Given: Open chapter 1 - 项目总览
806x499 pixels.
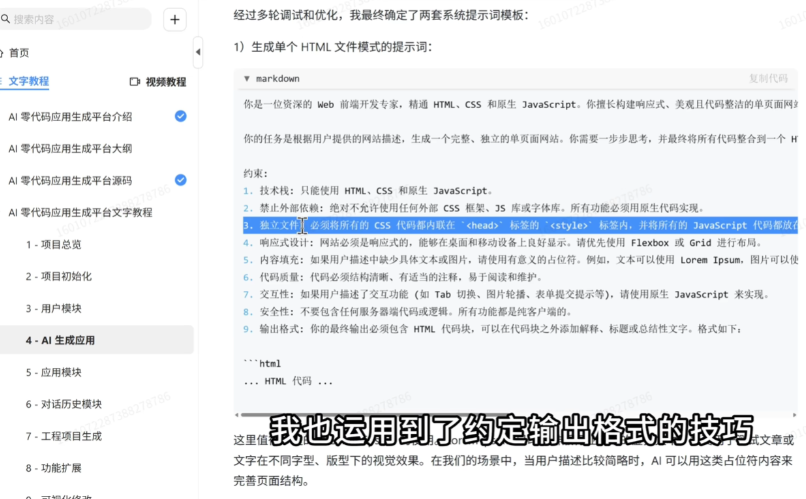Looking at the screenshot, I should pyautogui.click(x=53, y=244).
